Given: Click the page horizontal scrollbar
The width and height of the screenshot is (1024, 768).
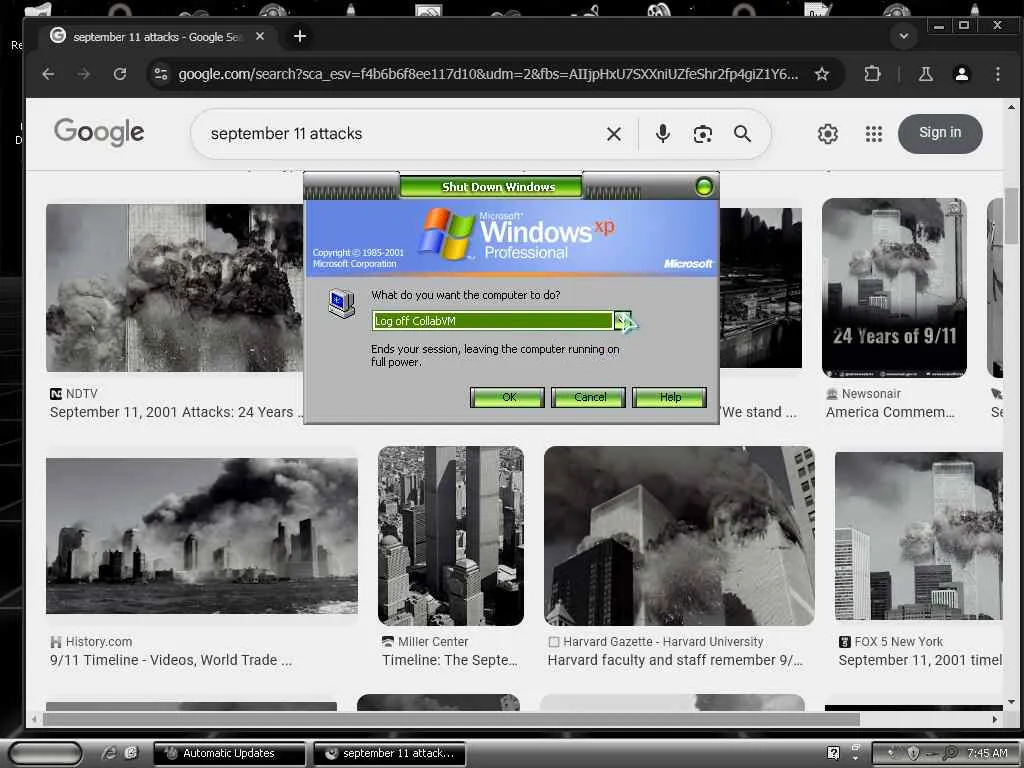Looking at the screenshot, I should (x=451, y=719).
